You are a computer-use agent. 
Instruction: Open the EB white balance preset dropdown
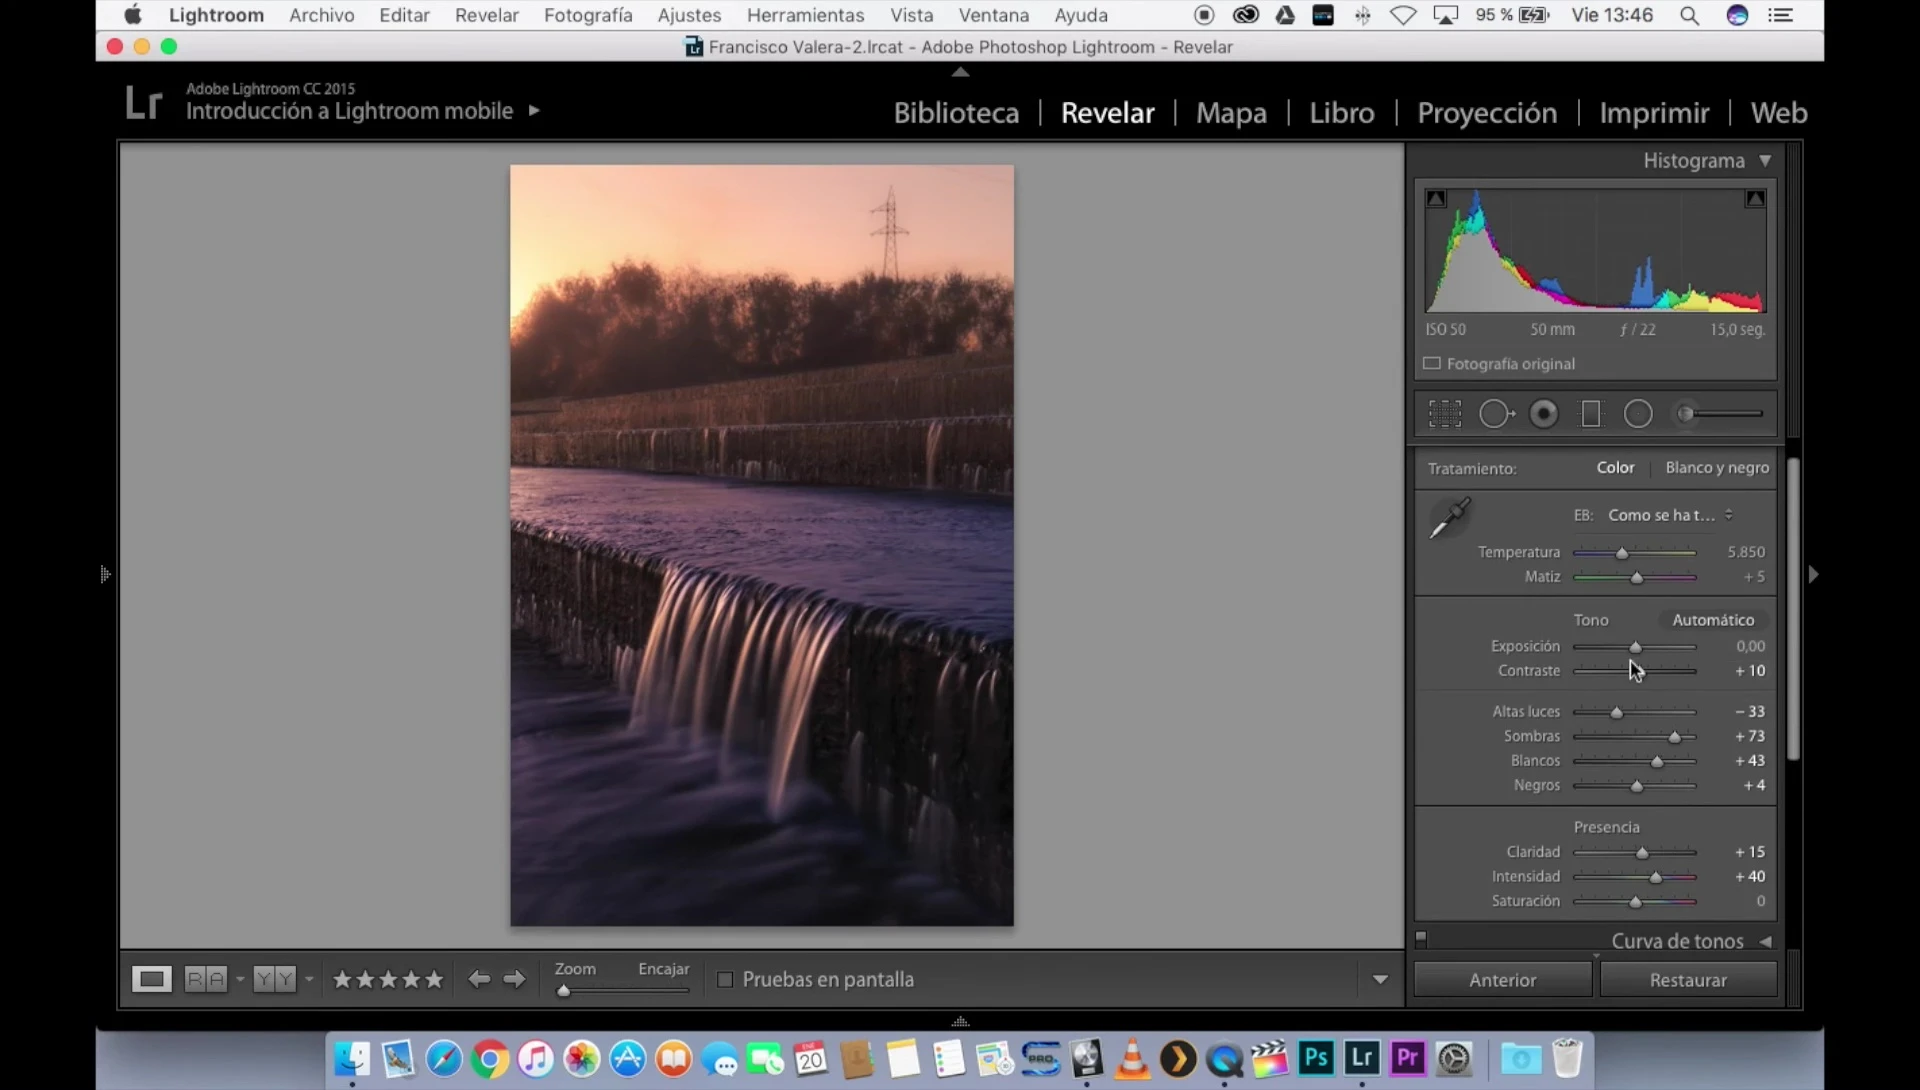tap(1670, 515)
